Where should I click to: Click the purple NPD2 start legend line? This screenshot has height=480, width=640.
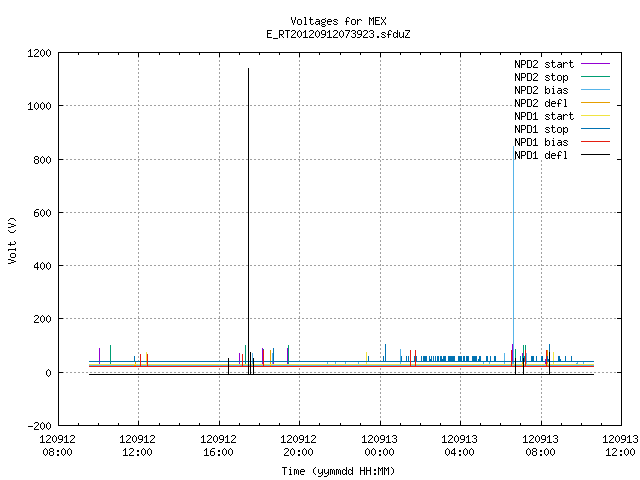click(x=595, y=64)
